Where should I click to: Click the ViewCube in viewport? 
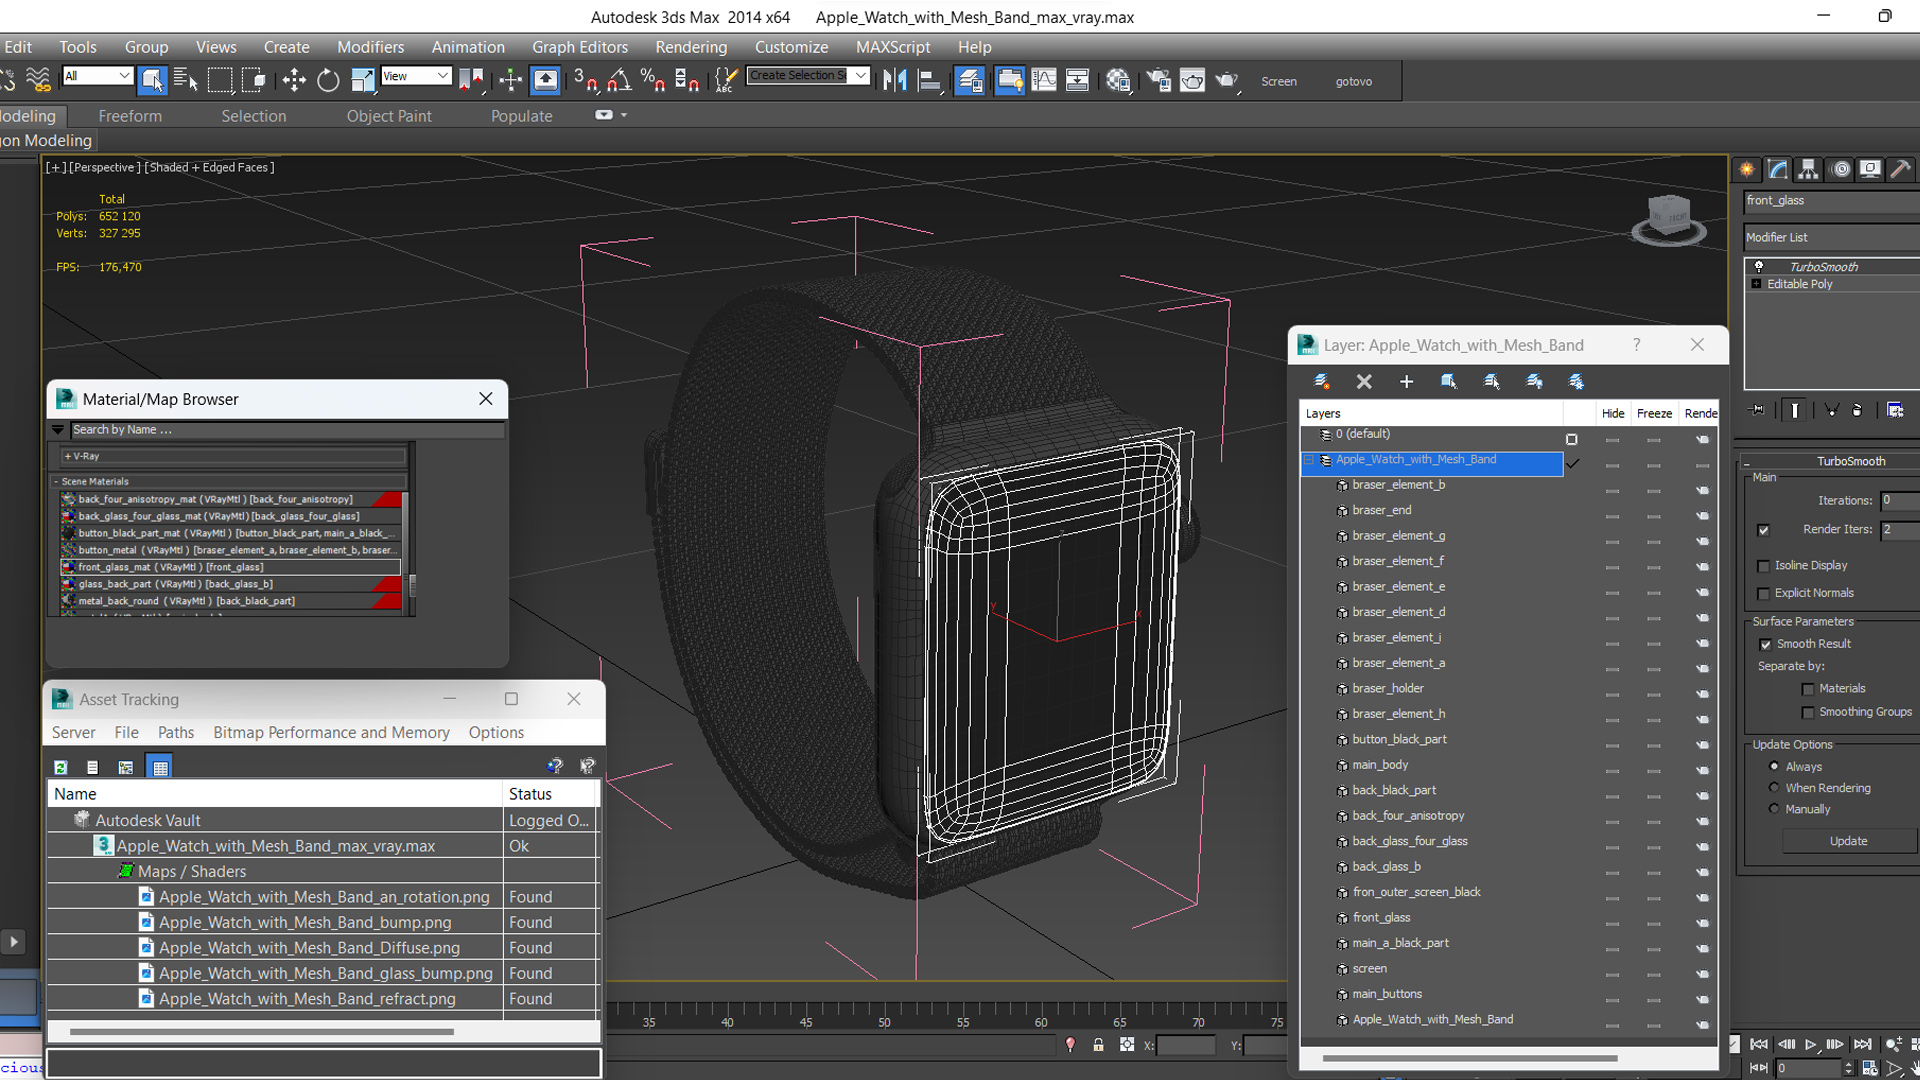point(1668,219)
